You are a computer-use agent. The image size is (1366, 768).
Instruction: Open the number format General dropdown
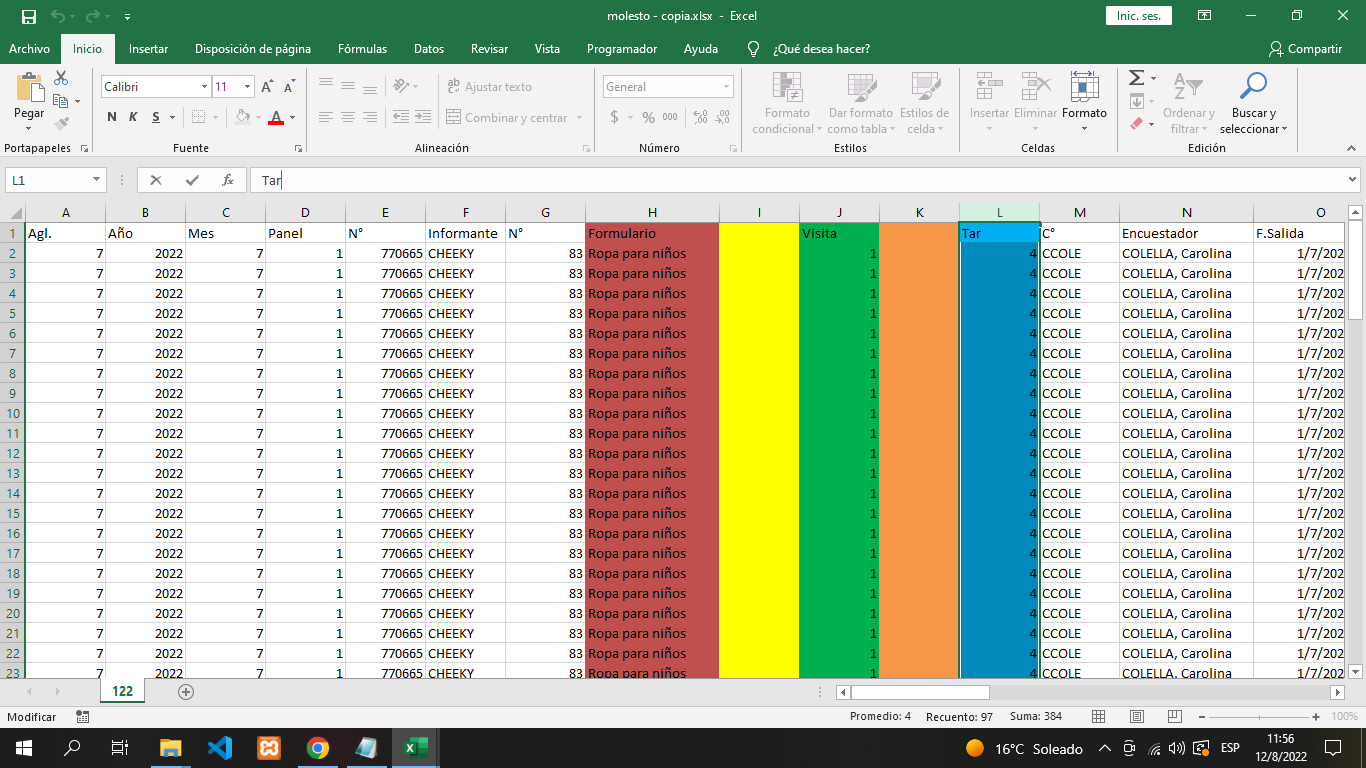coord(727,87)
